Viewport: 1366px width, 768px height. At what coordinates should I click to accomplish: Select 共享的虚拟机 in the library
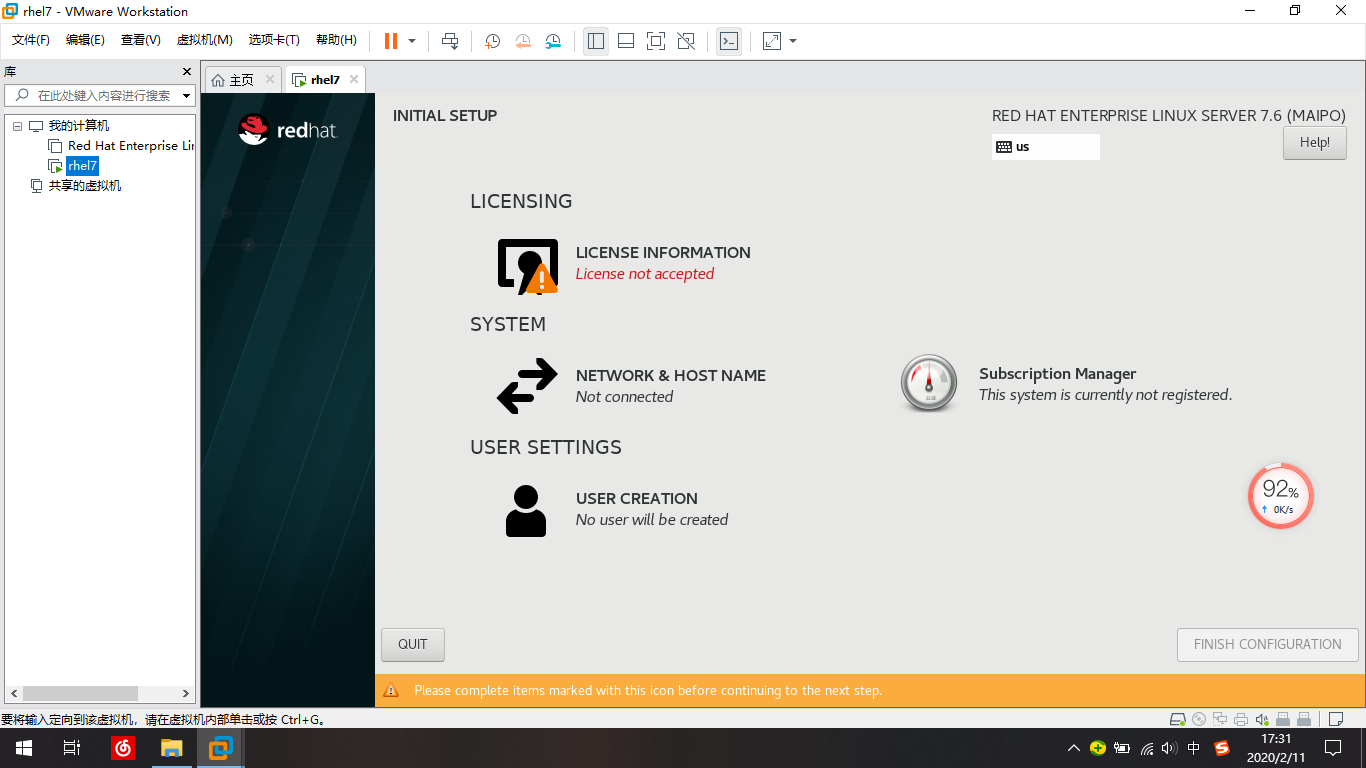85,186
